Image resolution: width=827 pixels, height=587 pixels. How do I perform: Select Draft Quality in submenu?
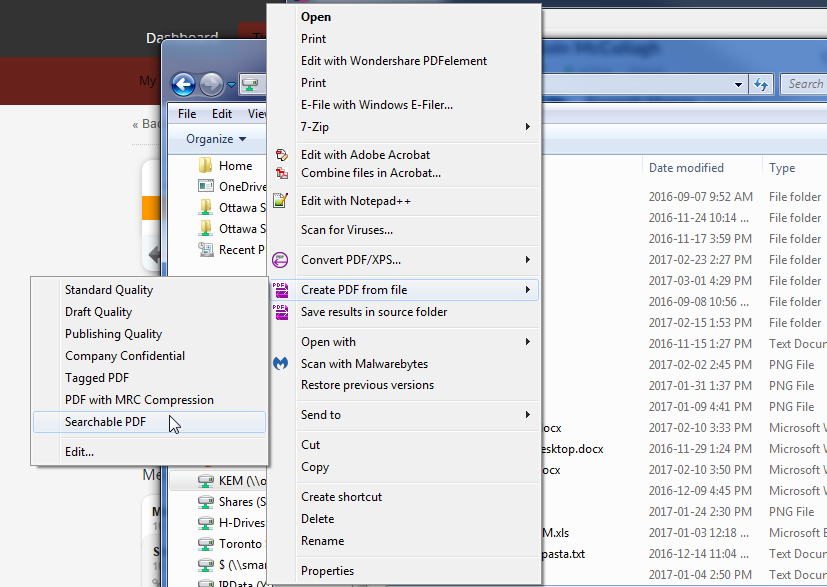[x=98, y=312]
